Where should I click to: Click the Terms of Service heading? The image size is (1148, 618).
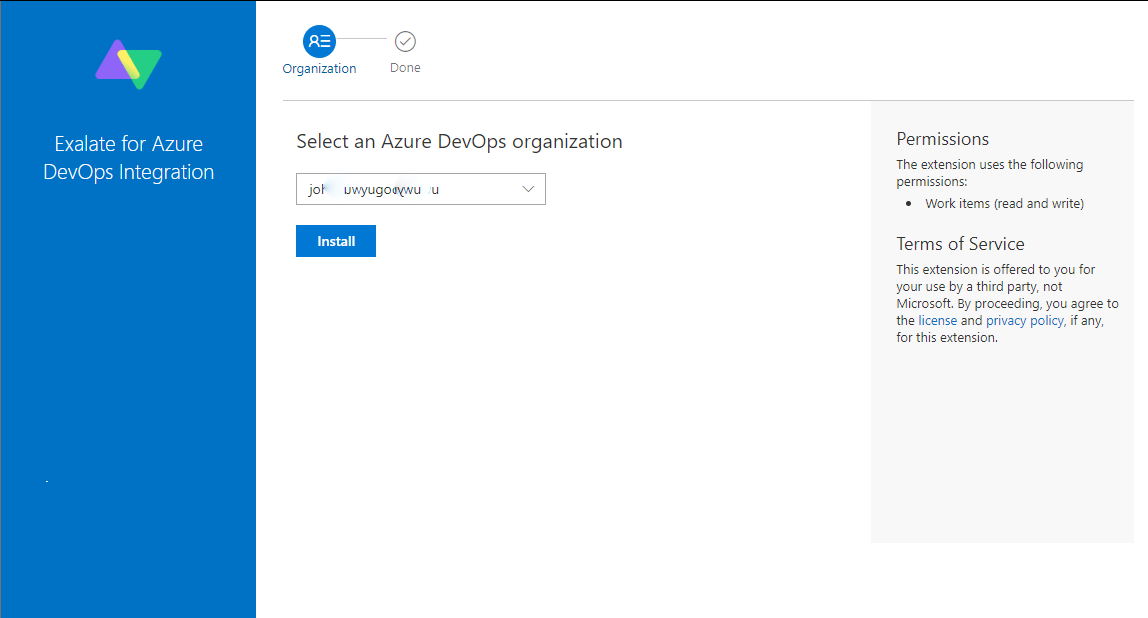[960, 244]
